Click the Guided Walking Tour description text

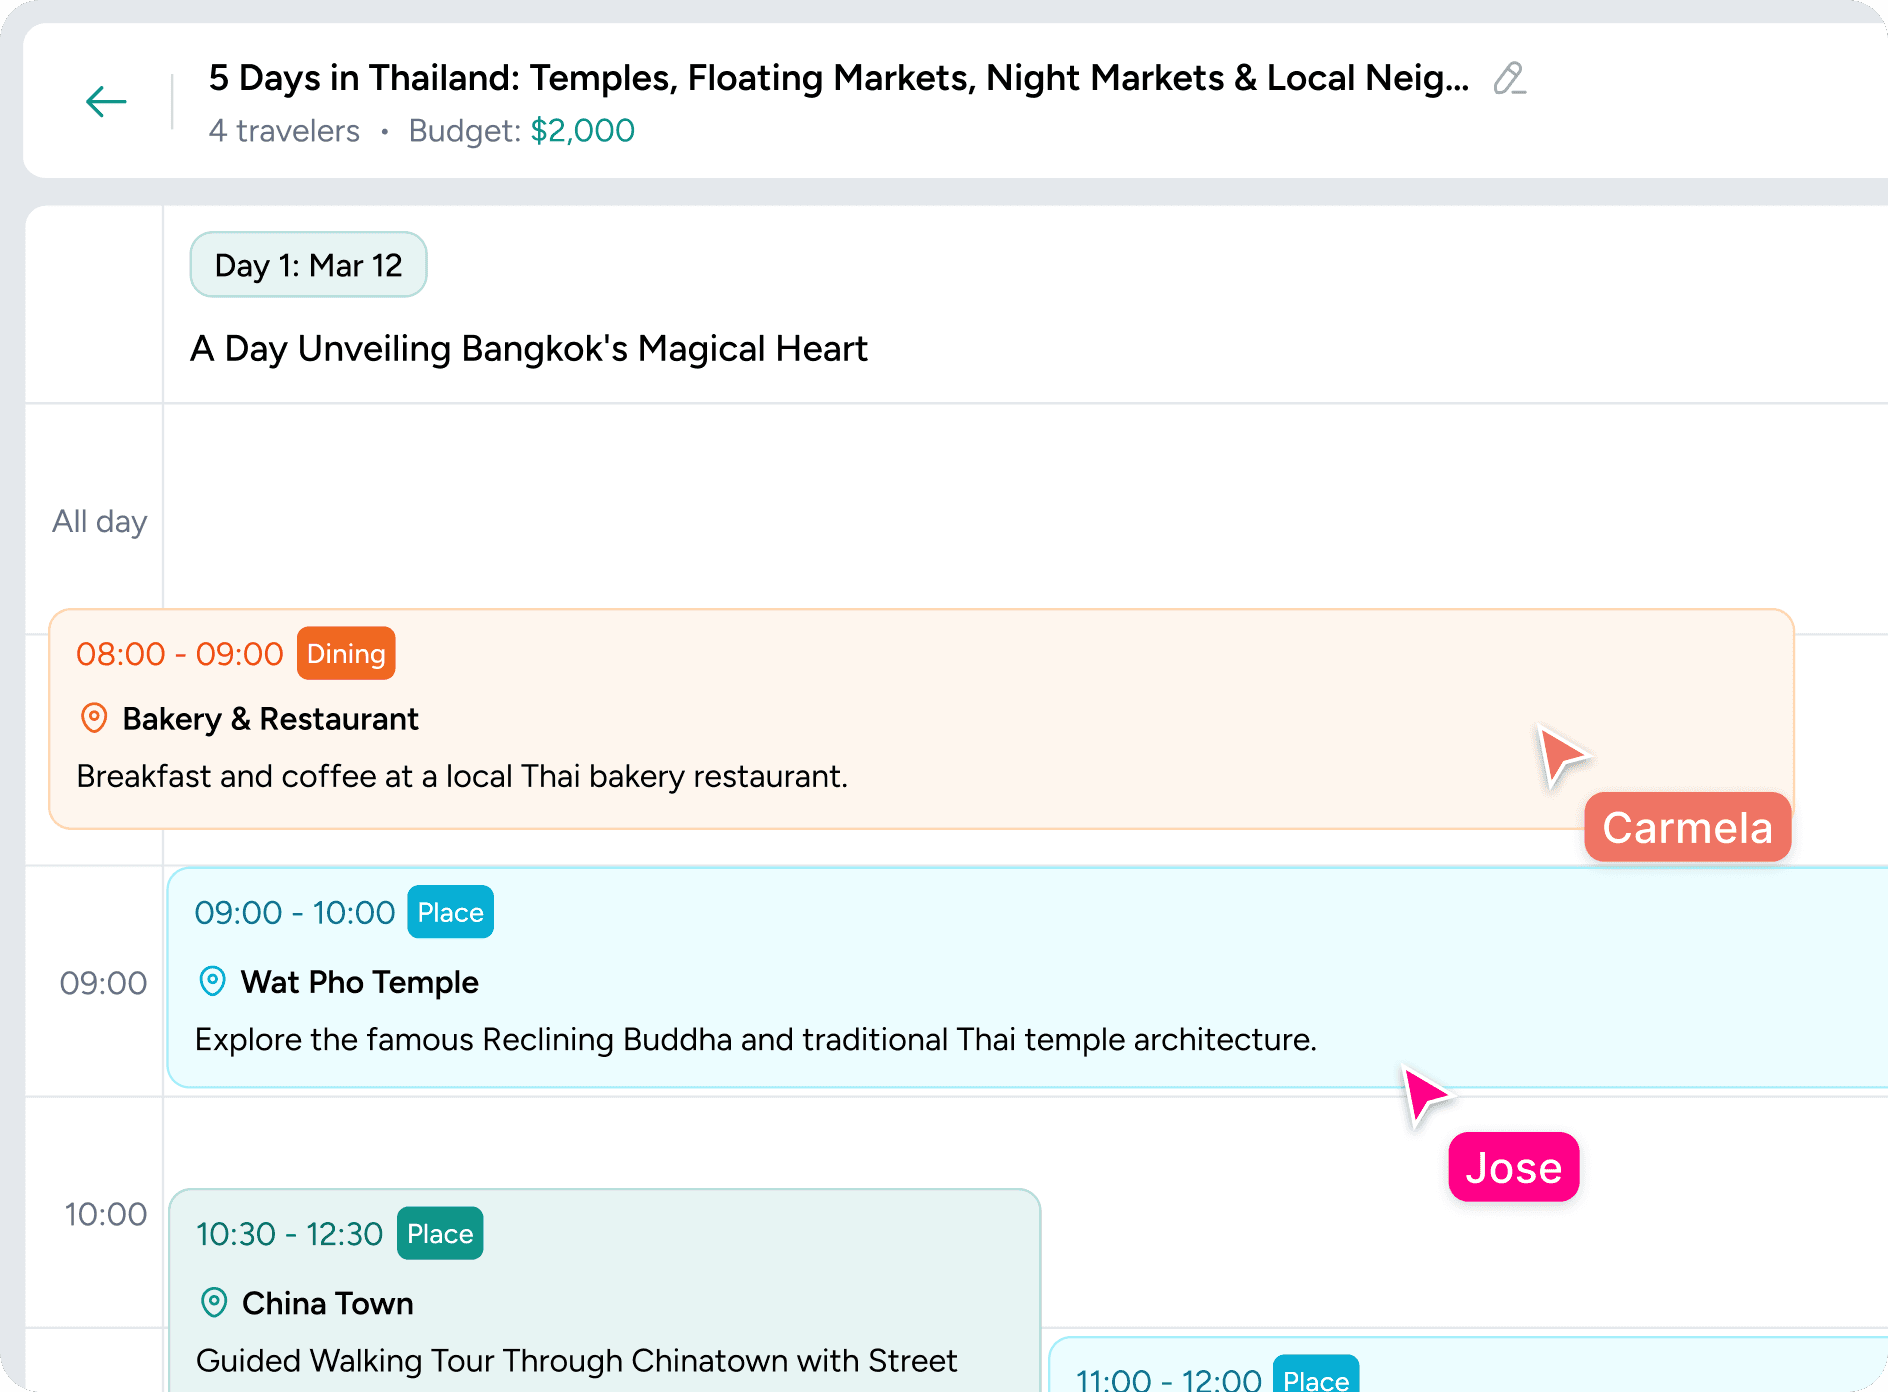tap(577, 1361)
